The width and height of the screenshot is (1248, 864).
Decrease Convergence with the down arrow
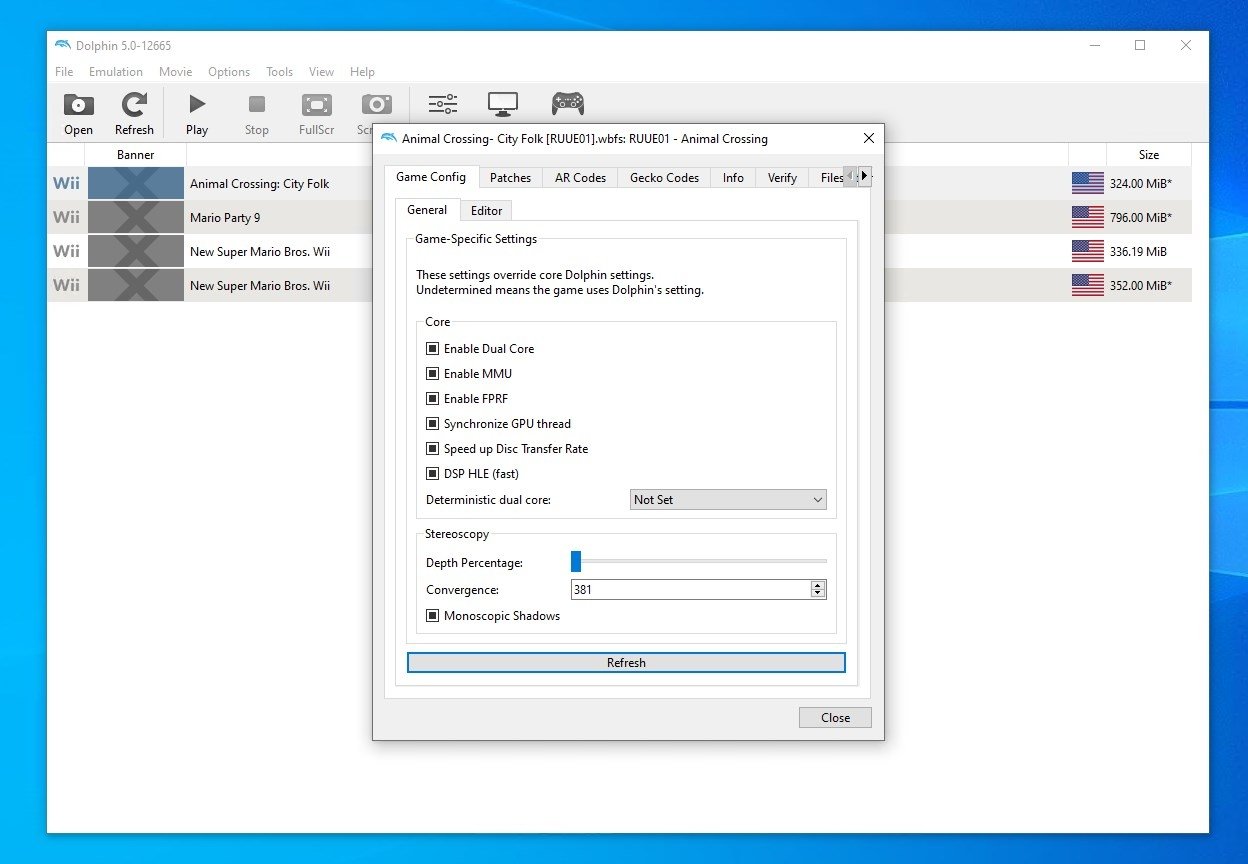coord(818,594)
